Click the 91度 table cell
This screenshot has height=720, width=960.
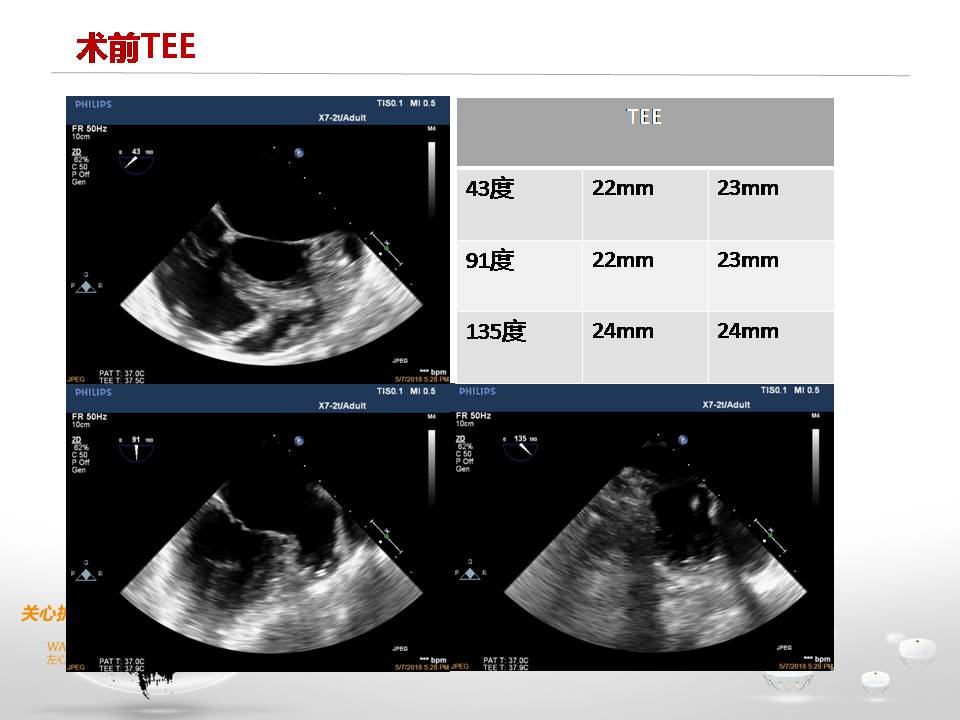pyautogui.click(x=519, y=276)
